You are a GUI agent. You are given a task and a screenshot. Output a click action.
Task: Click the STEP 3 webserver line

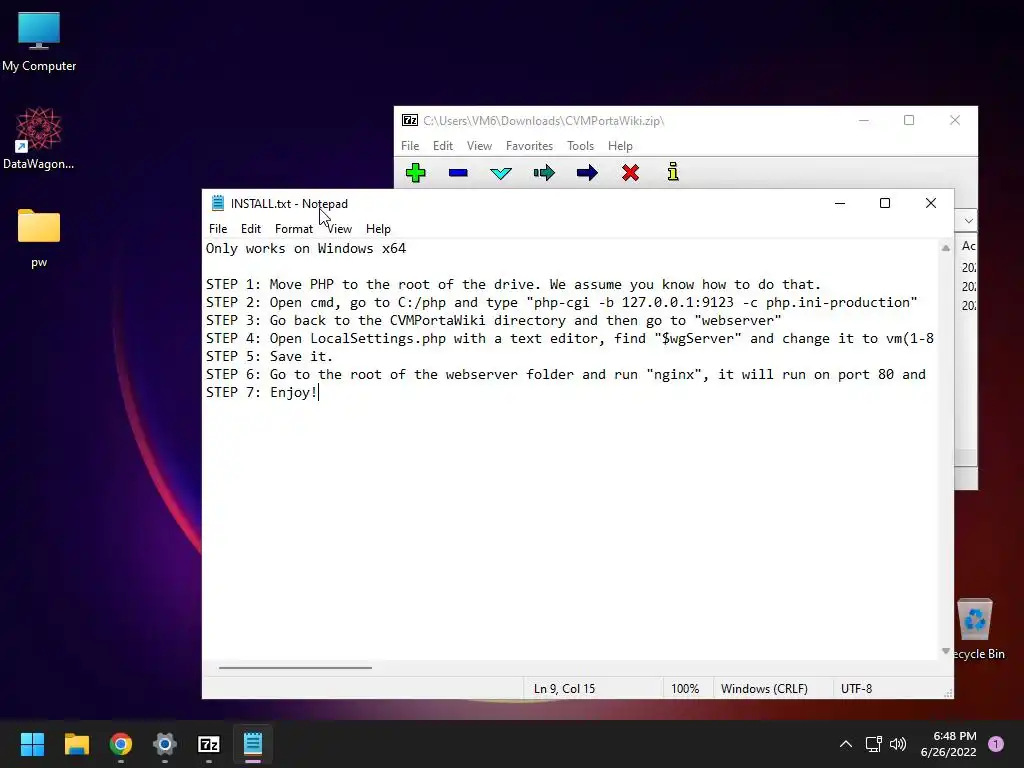pyautogui.click(x=494, y=320)
